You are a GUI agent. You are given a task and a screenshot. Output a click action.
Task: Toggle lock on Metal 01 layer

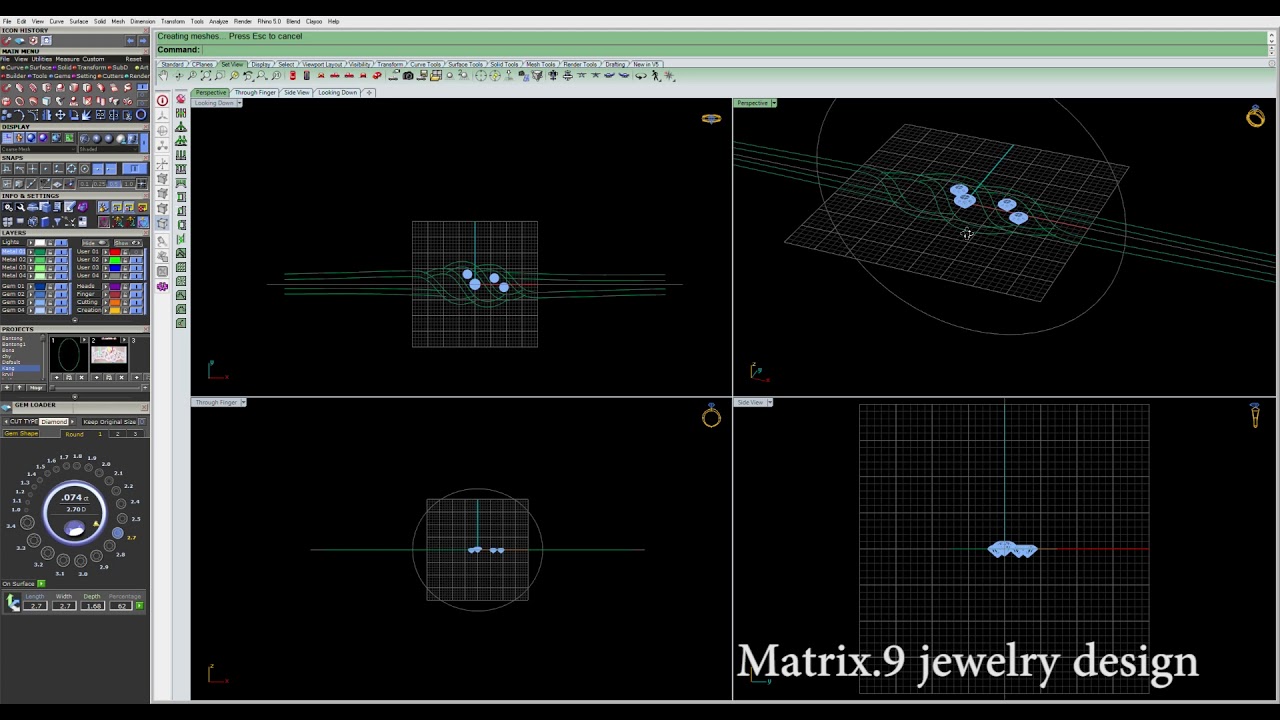51,252
